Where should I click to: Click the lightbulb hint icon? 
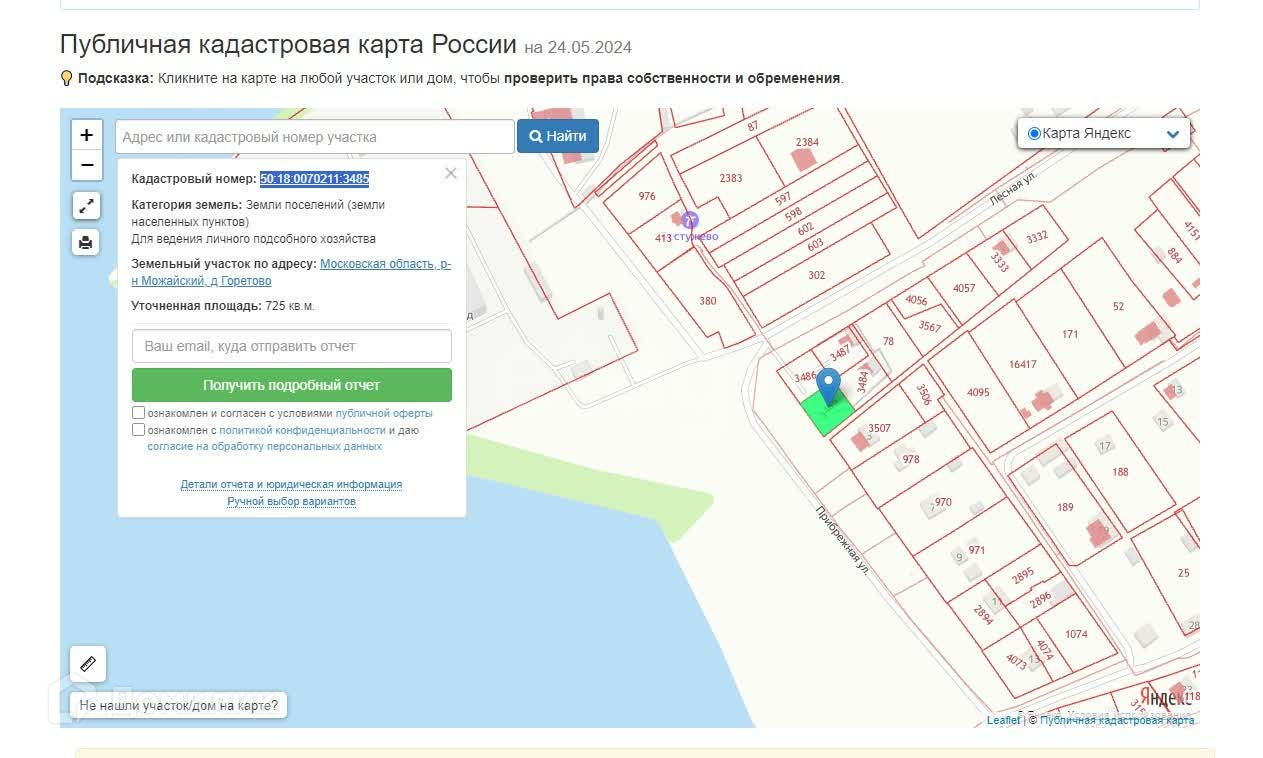pyautogui.click(x=67, y=78)
